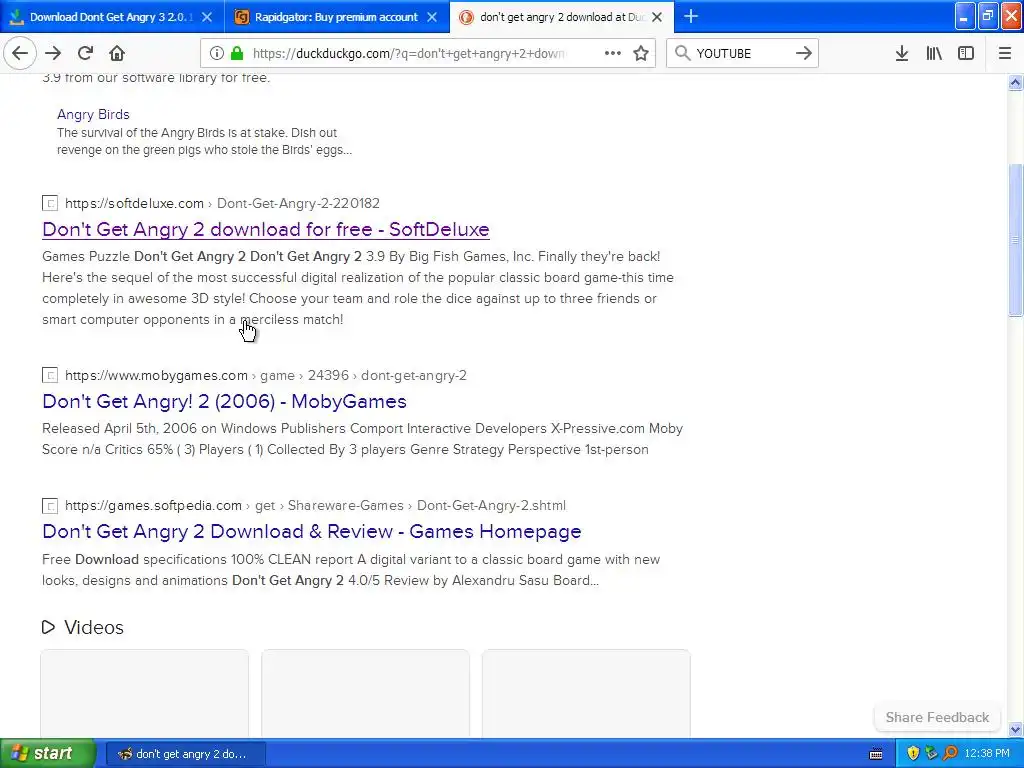Go back to the previous page
Viewport: 1024px width, 768px height.
pos(20,53)
